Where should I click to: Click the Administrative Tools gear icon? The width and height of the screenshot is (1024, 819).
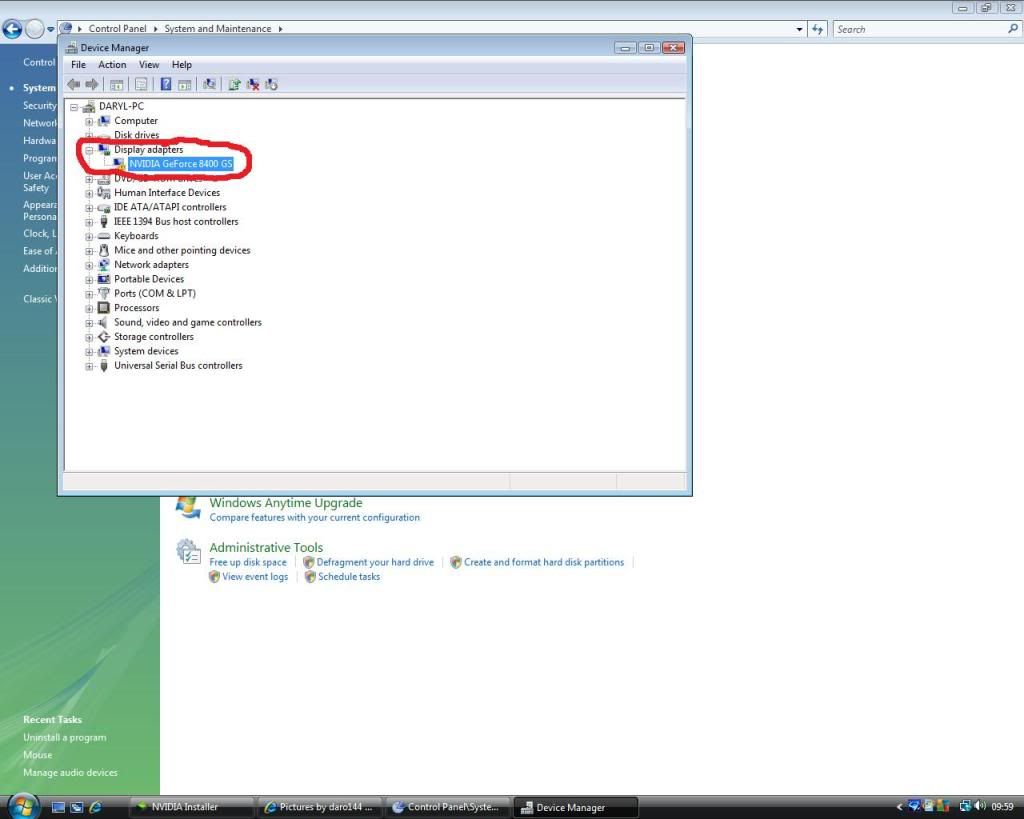click(x=189, y=552)
